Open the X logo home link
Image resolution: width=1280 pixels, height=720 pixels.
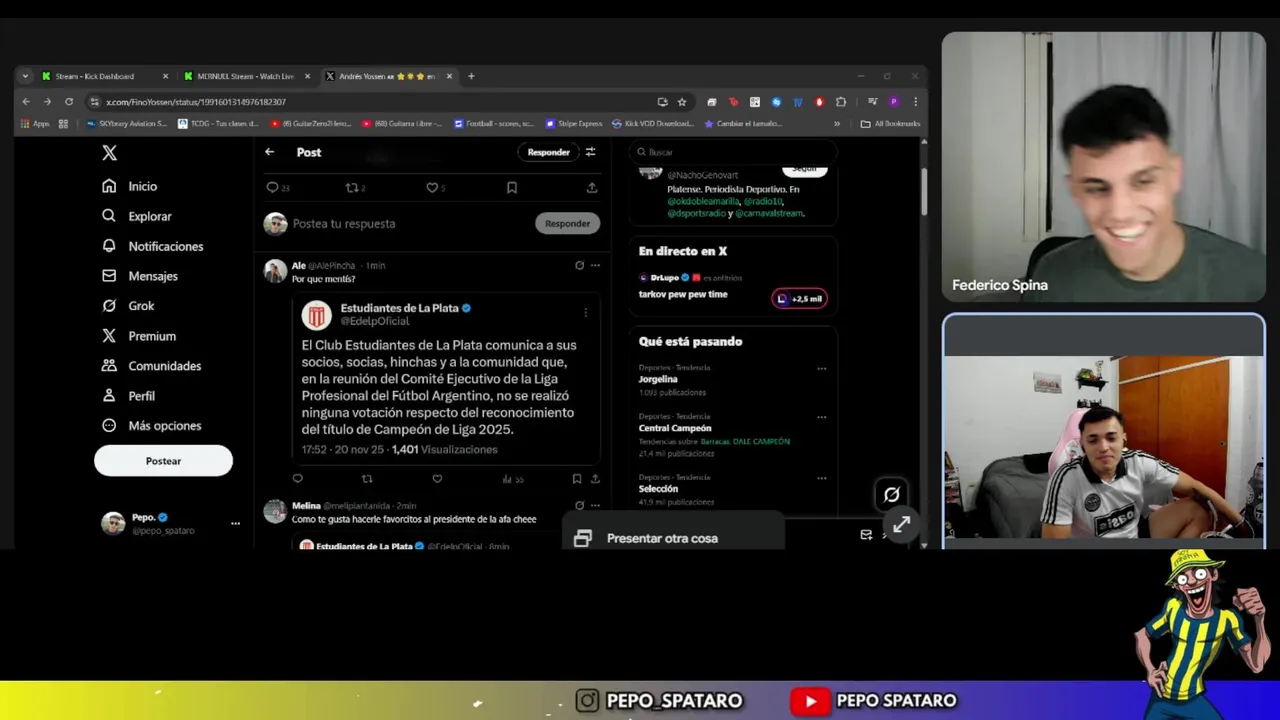click(110, 153)
